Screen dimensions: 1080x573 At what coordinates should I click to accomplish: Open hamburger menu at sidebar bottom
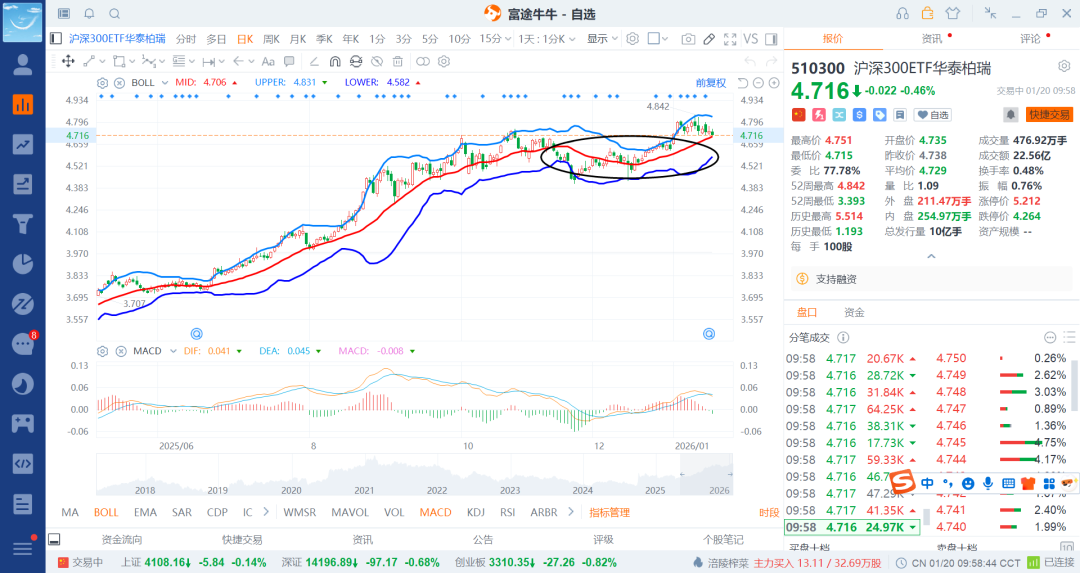click(23, 548)
